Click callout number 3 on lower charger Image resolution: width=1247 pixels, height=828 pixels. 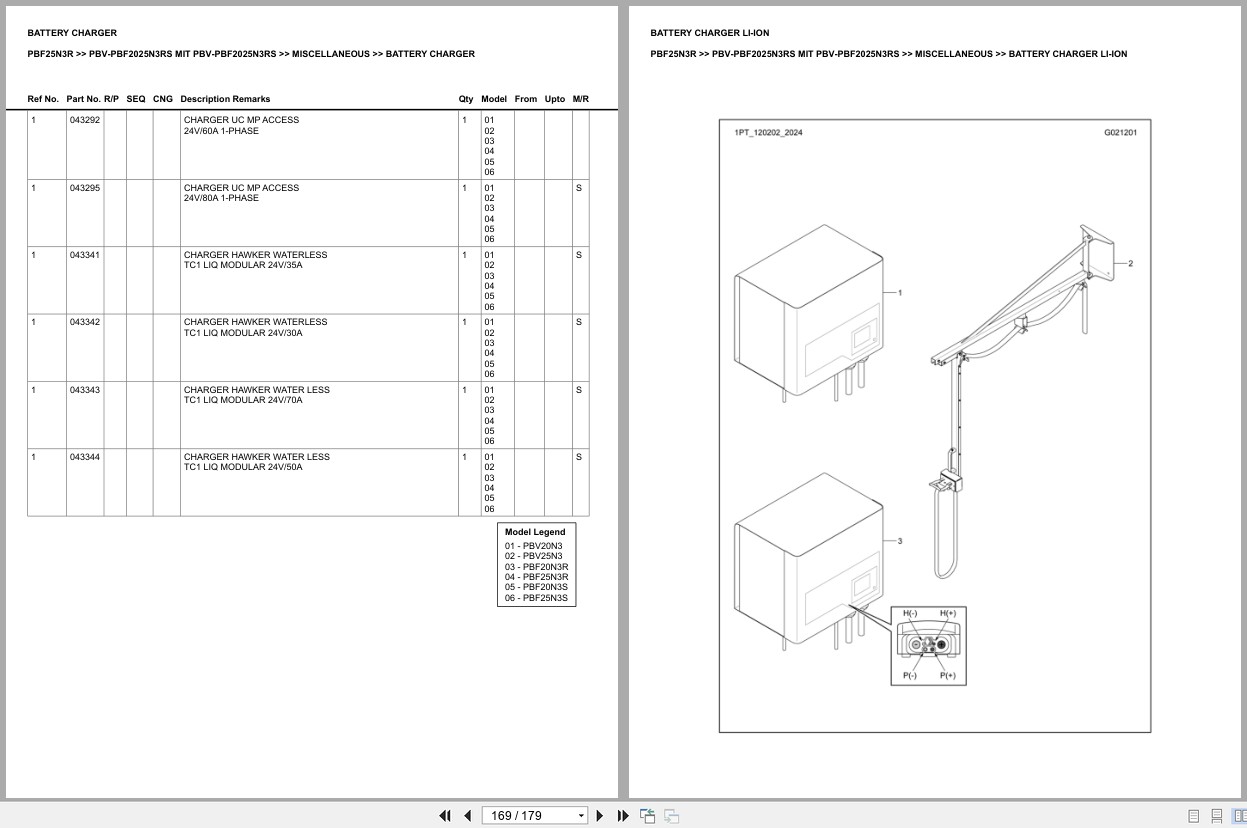[900, 541]
